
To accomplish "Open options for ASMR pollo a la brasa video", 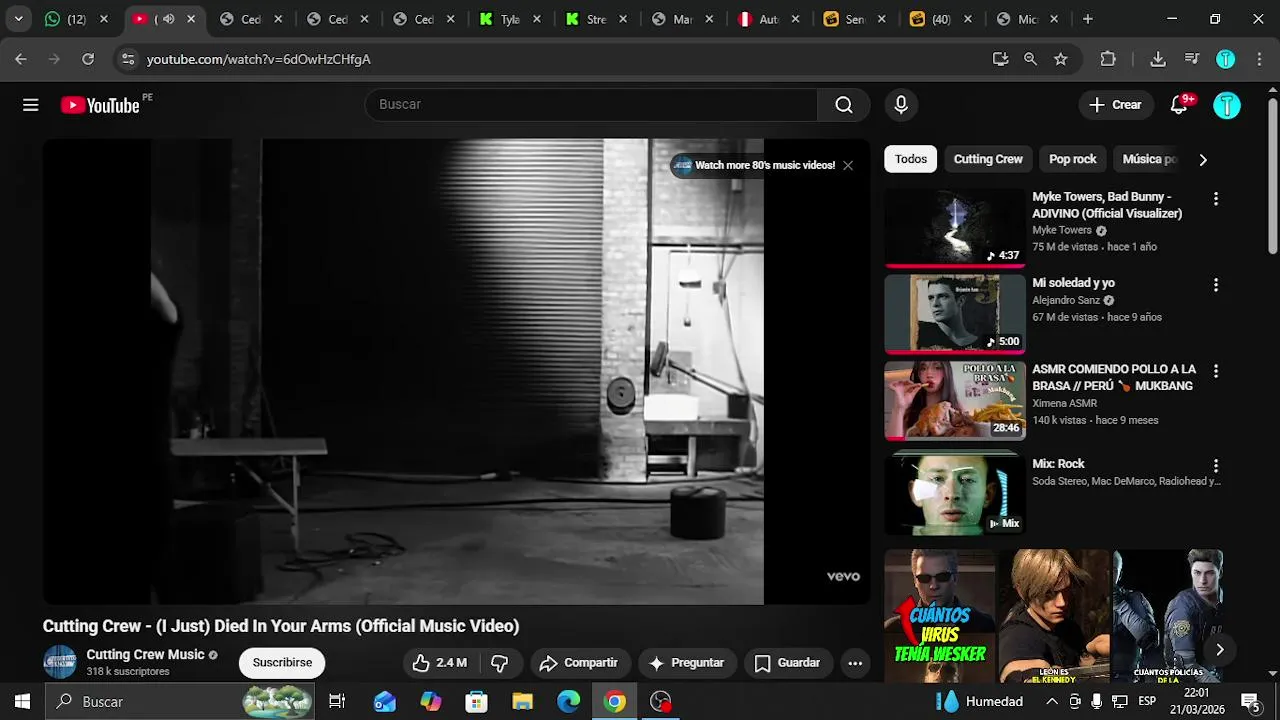I will click(x=1216, y=371).
